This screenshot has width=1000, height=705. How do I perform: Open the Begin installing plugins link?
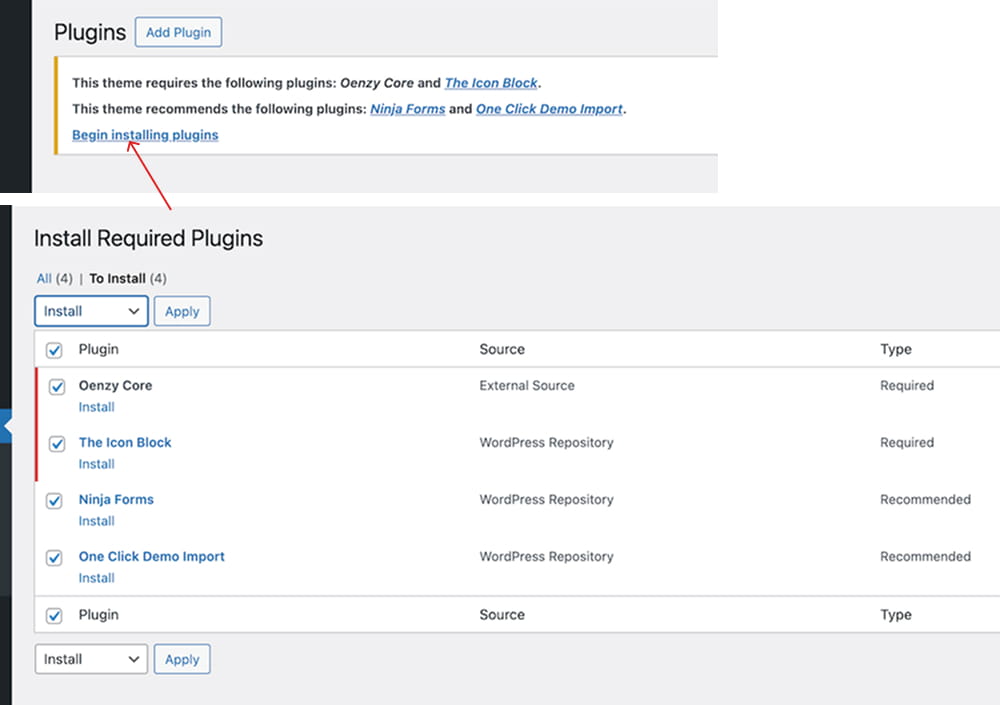tap(145, 134)
